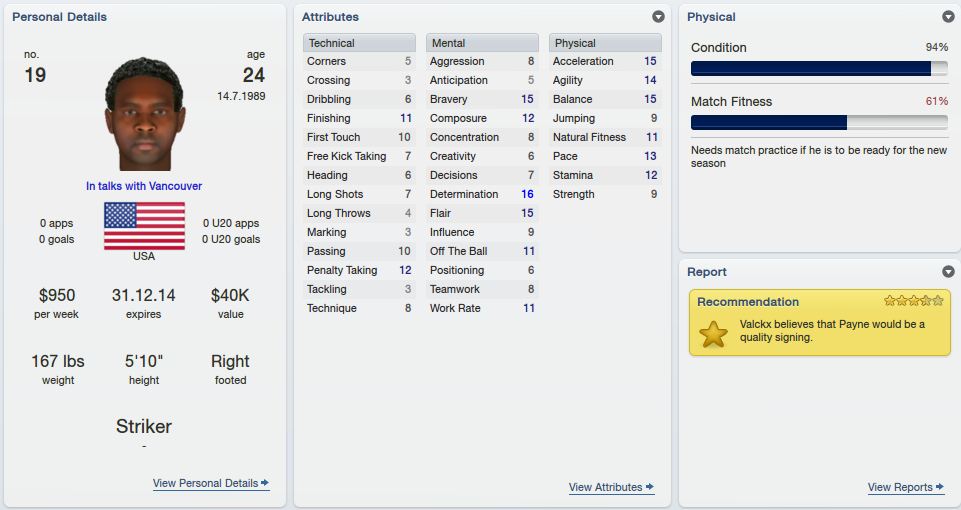
Task: Open the Report panel dropdown arrow
Action: coord(948,272)
